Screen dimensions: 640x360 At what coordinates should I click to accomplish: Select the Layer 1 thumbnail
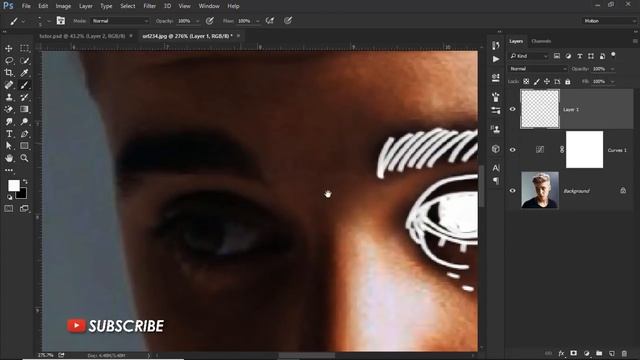(x=540, y=109)
